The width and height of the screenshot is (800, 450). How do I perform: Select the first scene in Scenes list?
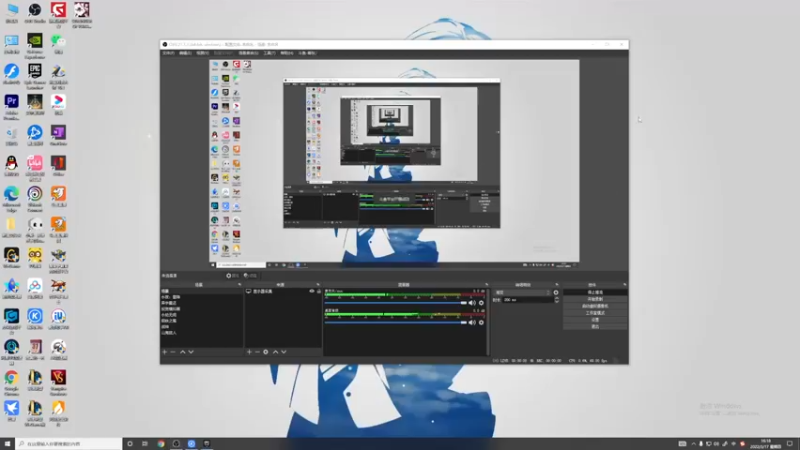coord(201,291)
